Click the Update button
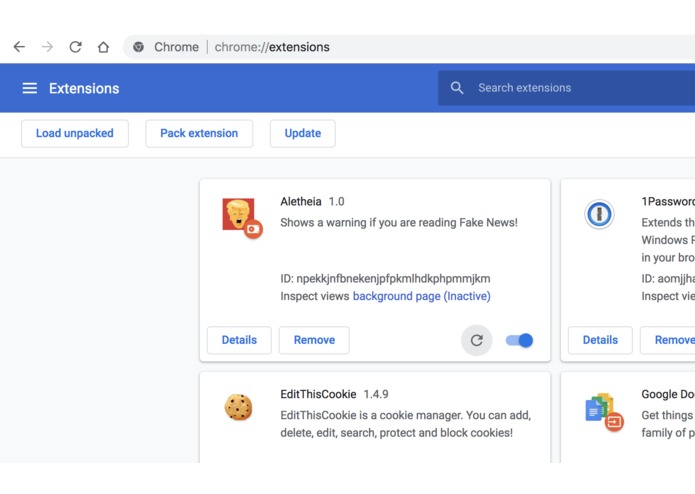This screenshot has height=494, width=695. (x=303, y=133)
